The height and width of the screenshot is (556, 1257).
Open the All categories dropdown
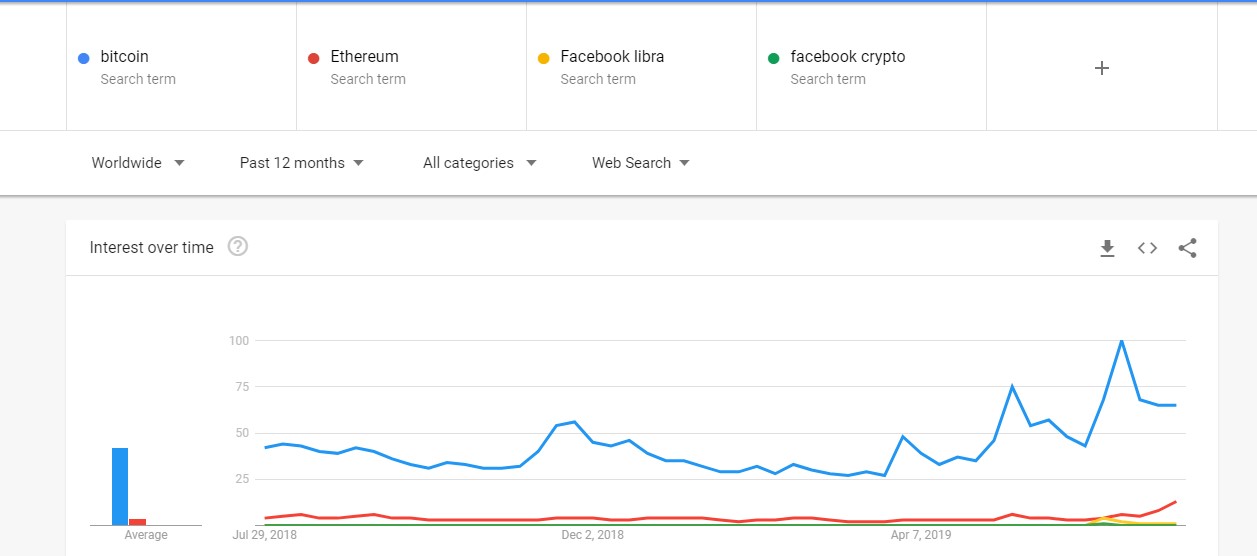point(479,163)
